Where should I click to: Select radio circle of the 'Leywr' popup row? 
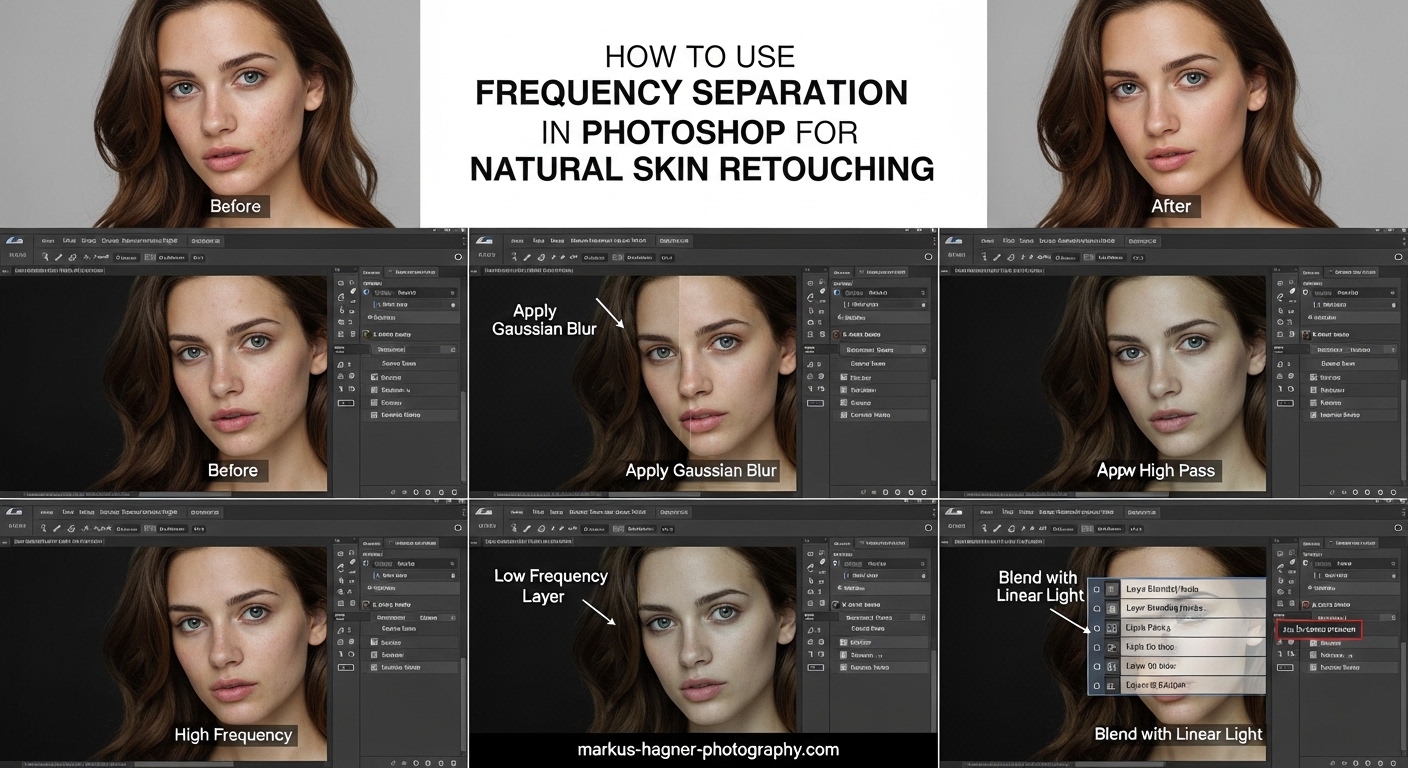(1097, 609)
